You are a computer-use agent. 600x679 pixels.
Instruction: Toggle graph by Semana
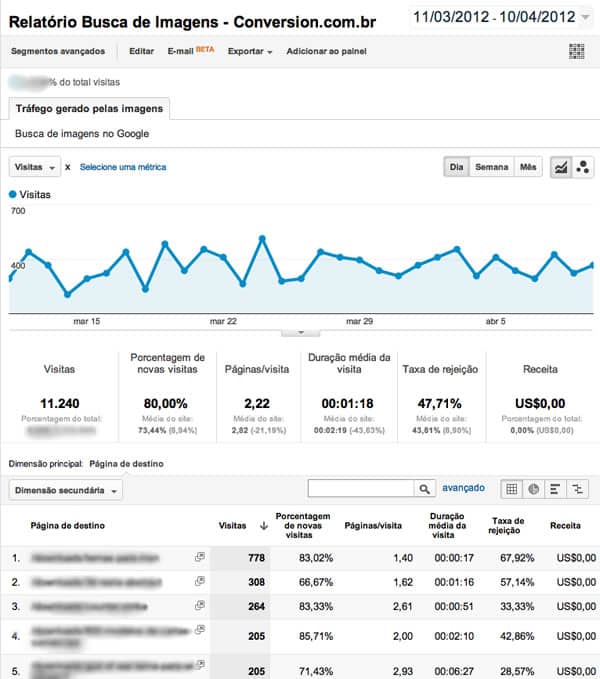pyautogui.click(x=491, y=167)
